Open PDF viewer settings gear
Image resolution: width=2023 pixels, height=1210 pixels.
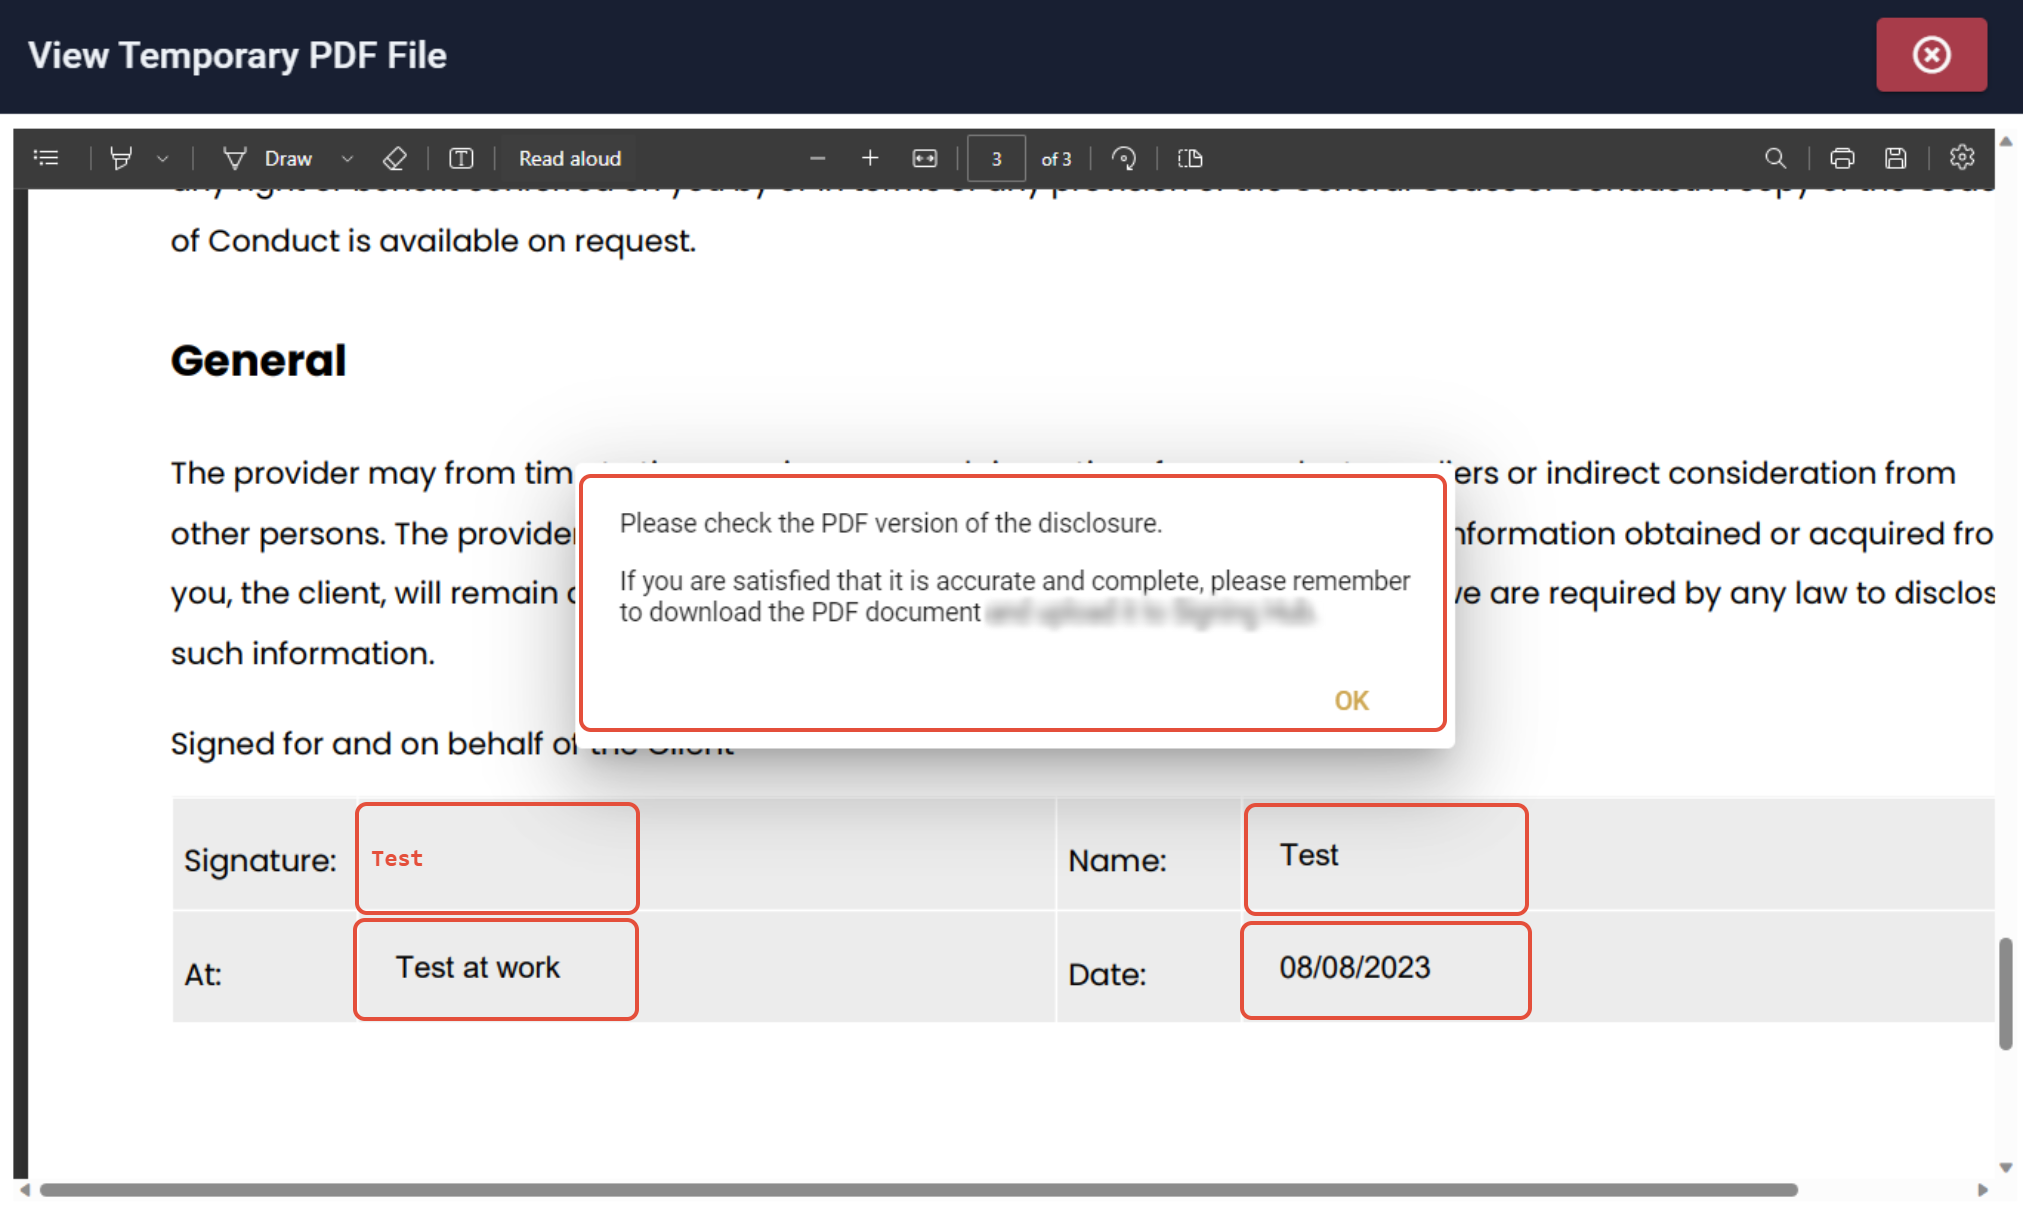tap(1962, 158)
